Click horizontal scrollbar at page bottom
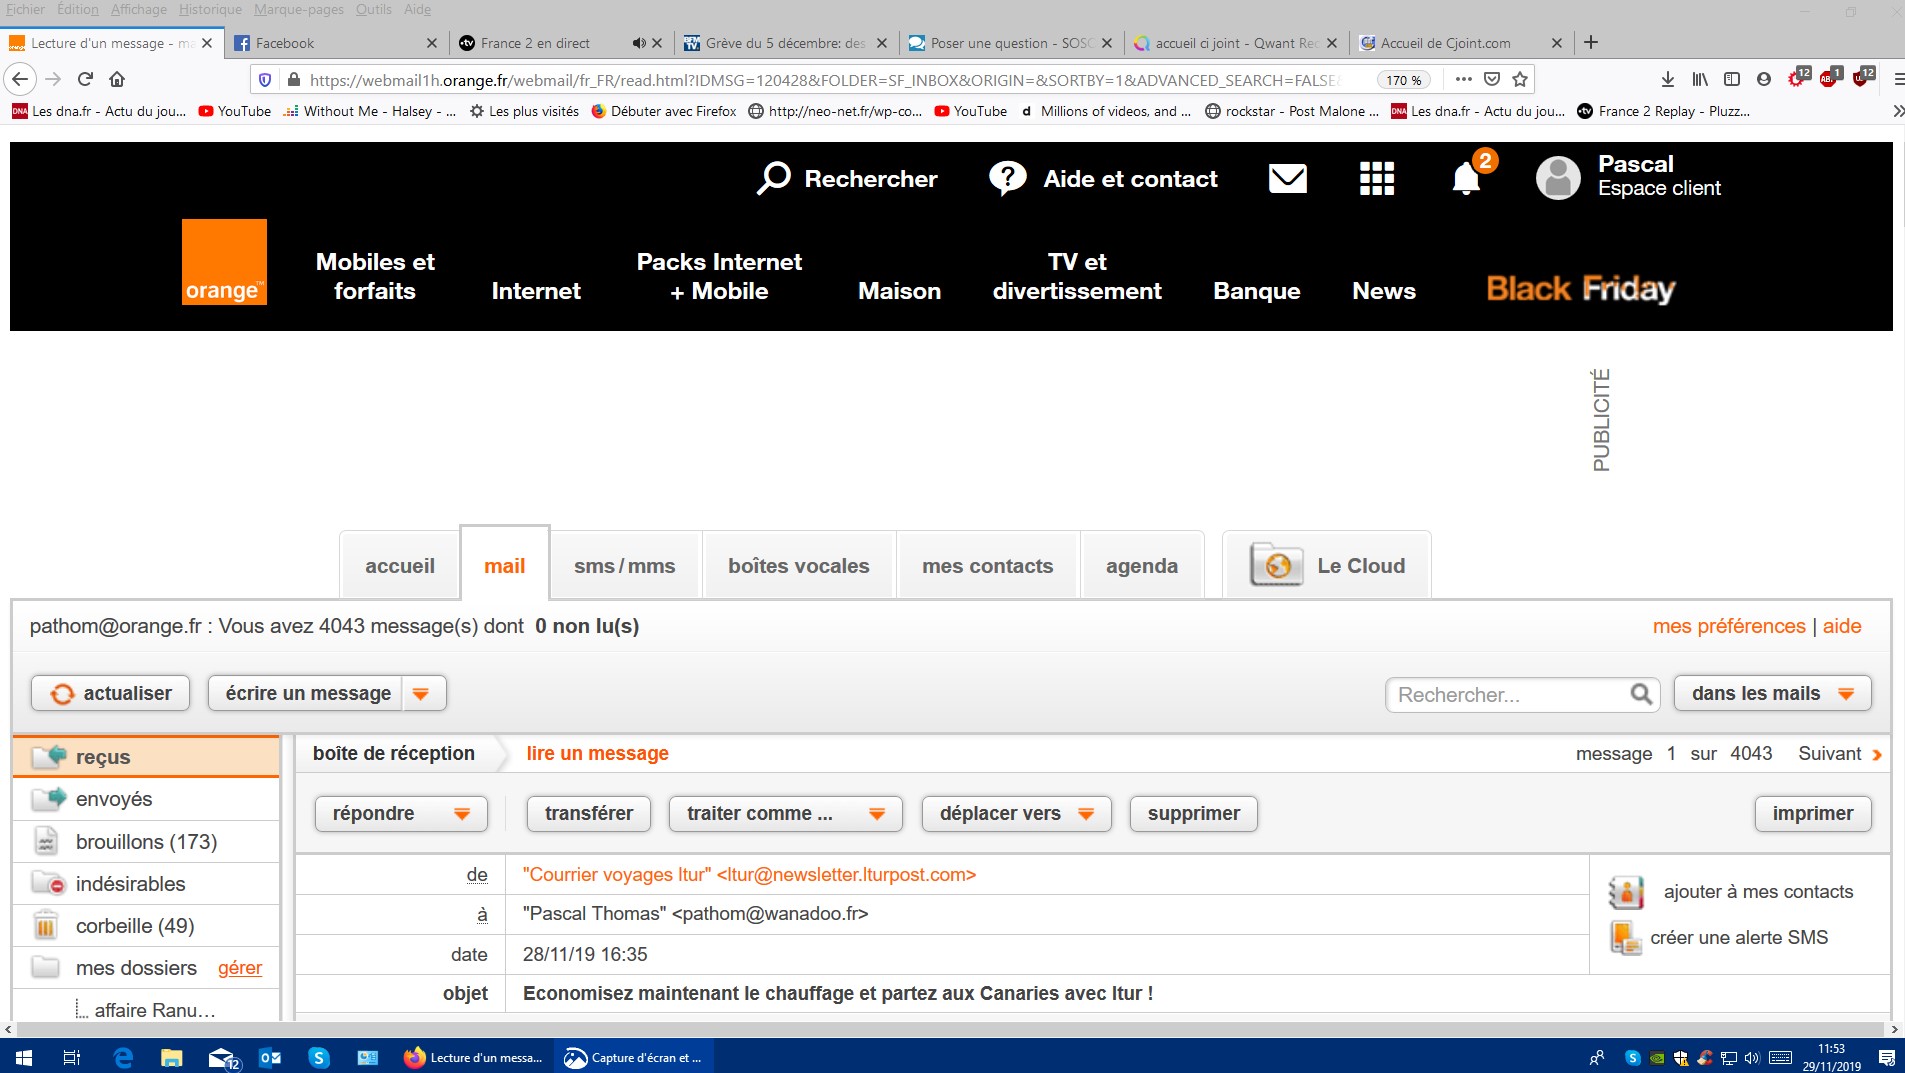 tap(950, 1029)
